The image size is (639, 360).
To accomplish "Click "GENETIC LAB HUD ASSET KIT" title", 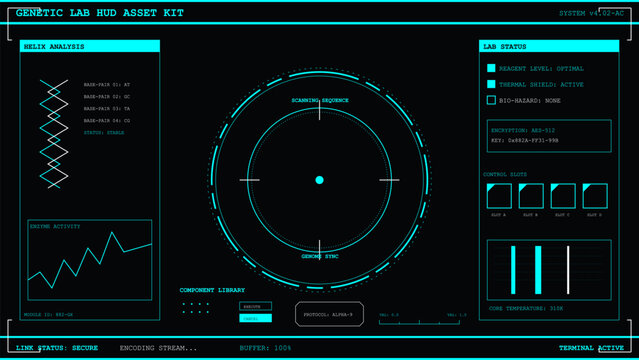I will [x=100, y=13].
